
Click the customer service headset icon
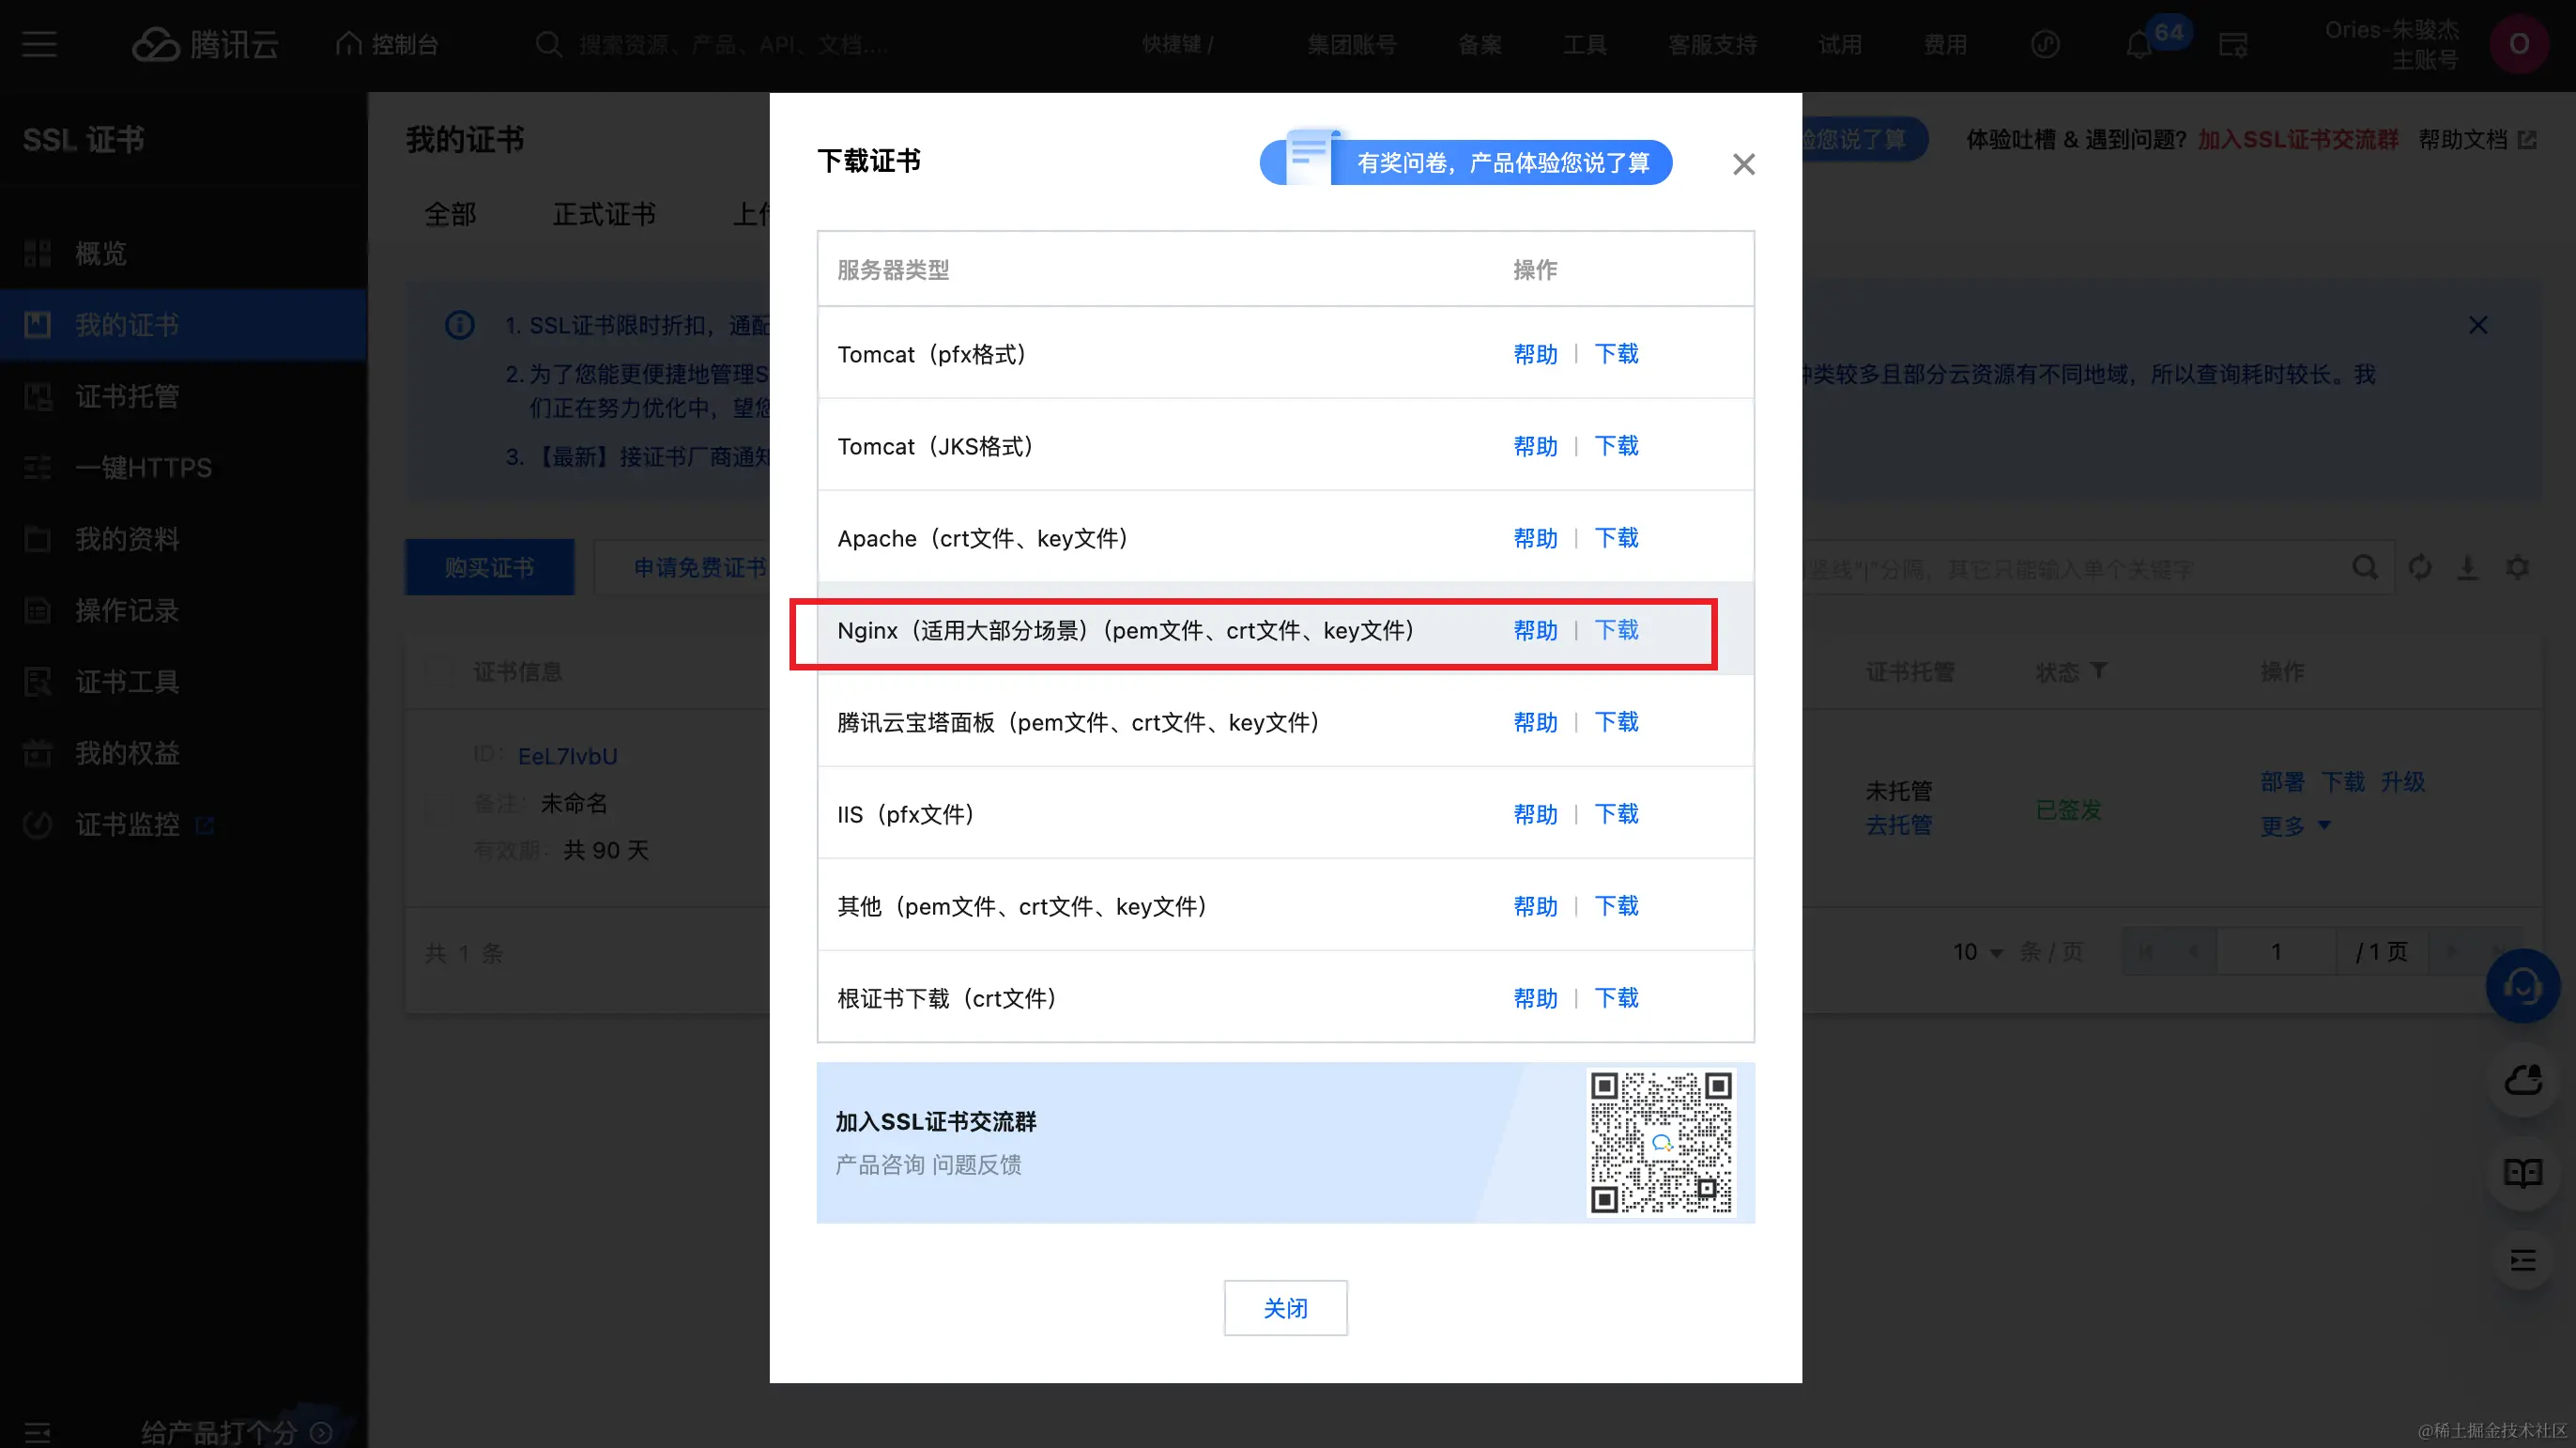click(2522, 986)
